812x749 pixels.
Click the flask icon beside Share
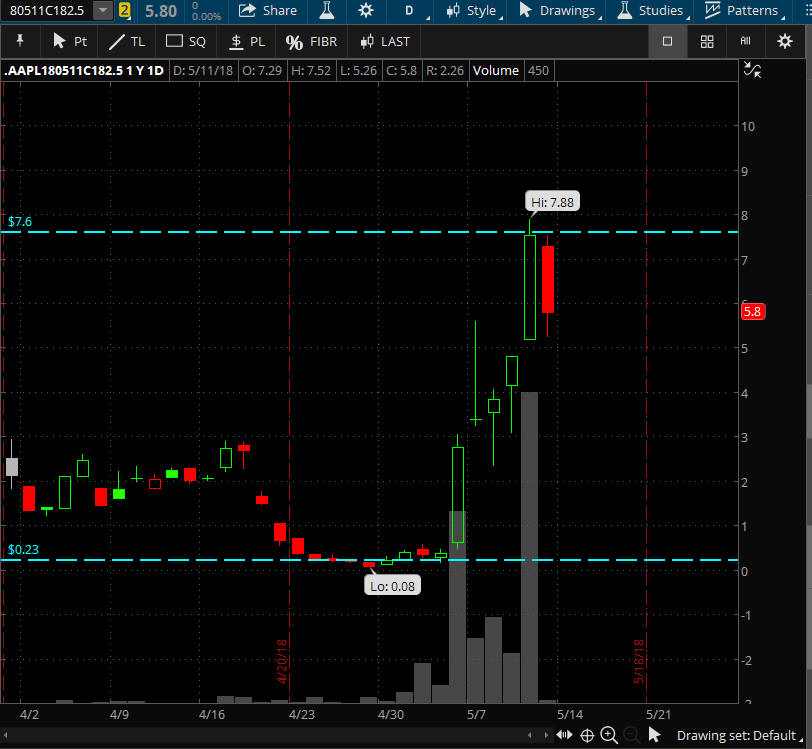click(x=327, y=11)
